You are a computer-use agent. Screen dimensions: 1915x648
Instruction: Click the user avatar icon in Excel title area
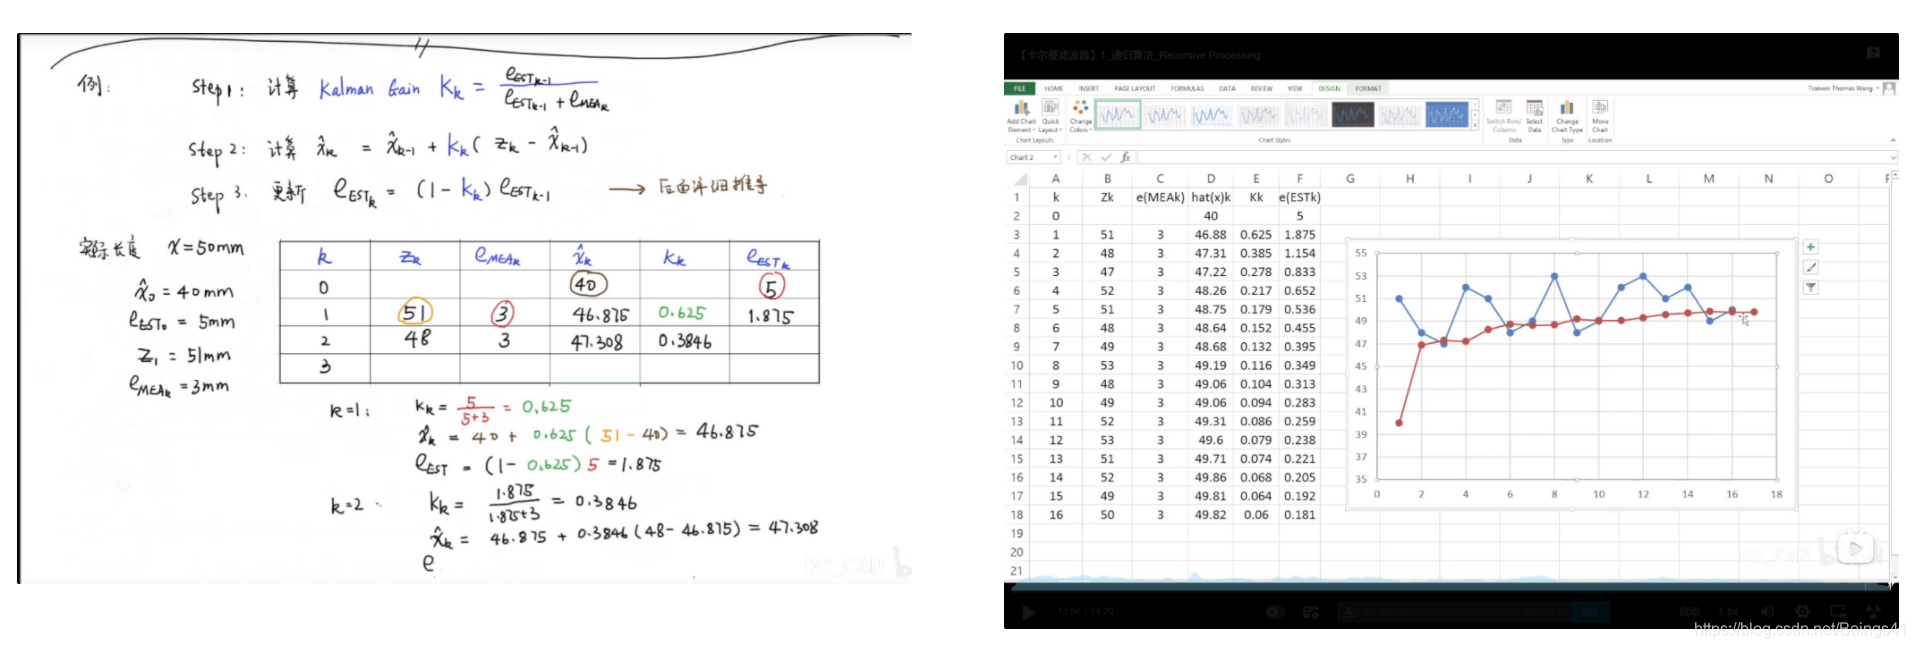(1890, 88)
